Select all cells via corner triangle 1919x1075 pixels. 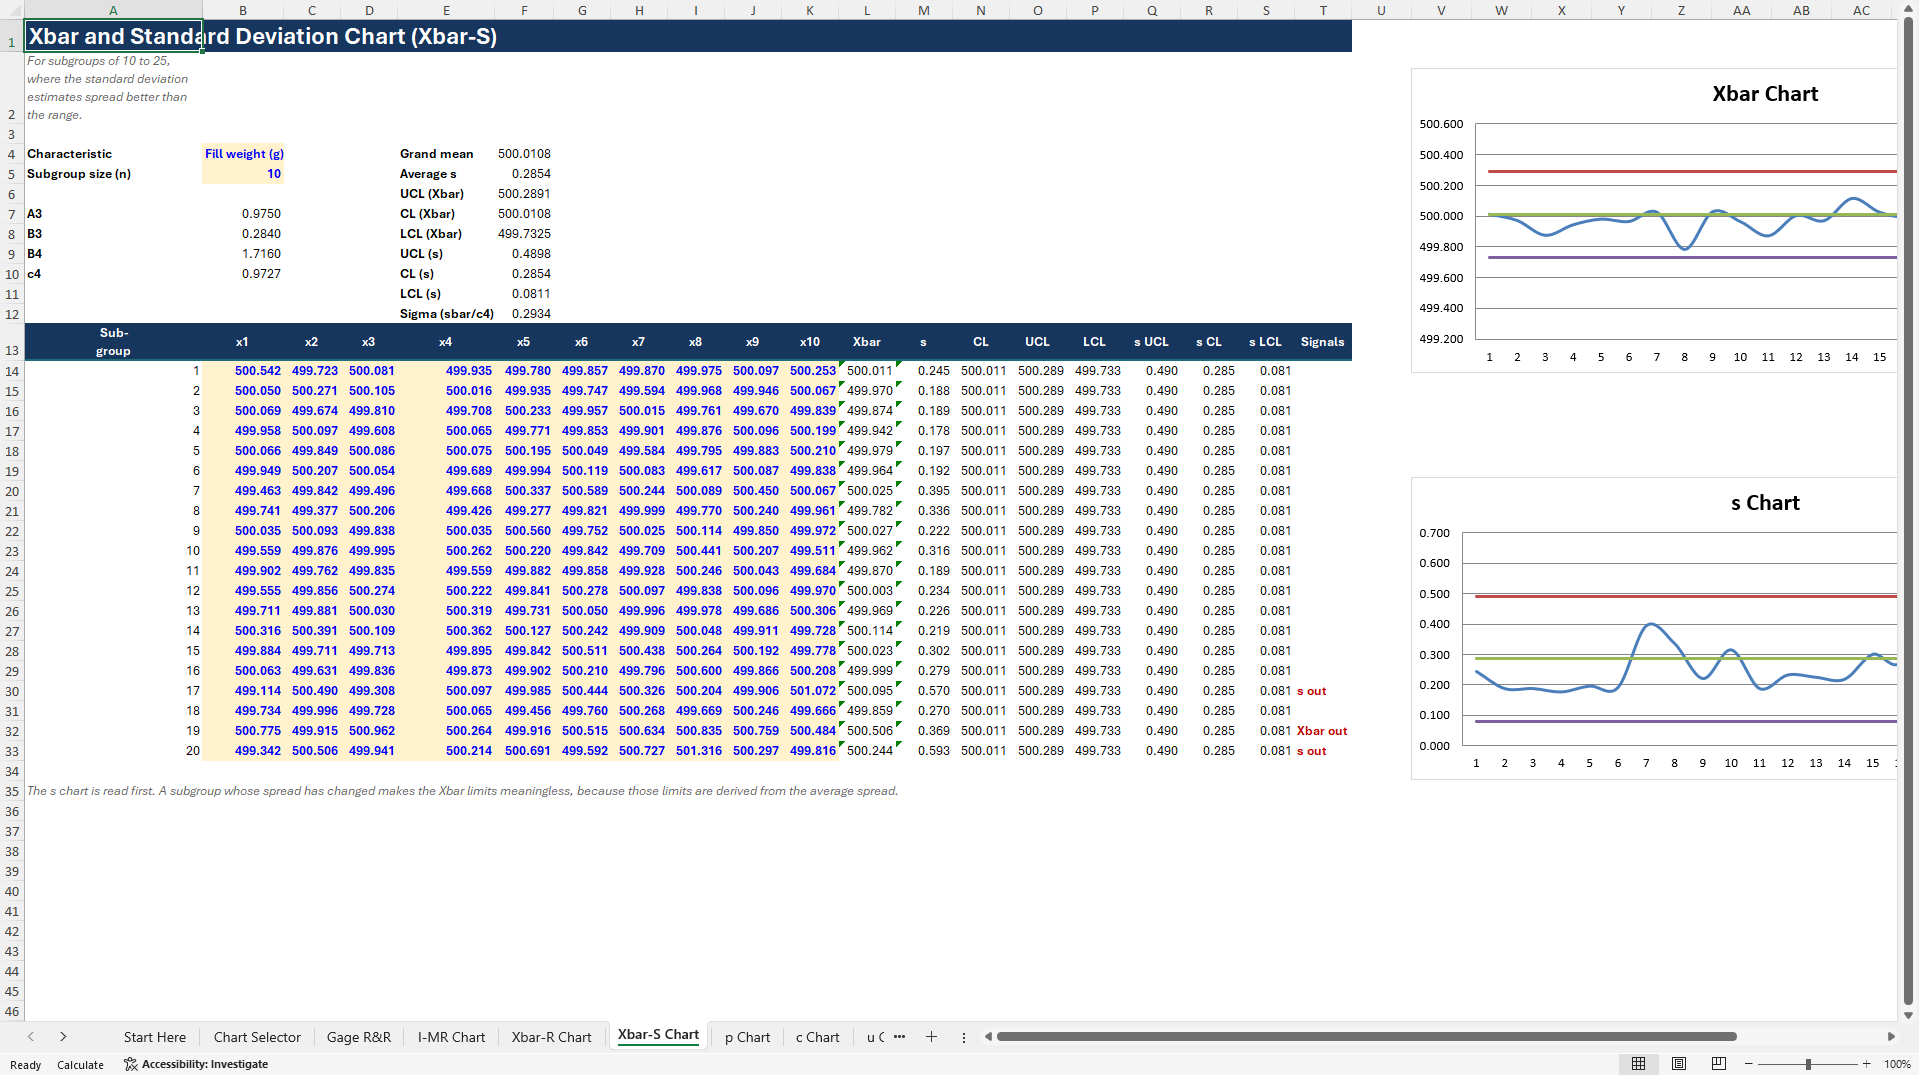coord(12,10)
